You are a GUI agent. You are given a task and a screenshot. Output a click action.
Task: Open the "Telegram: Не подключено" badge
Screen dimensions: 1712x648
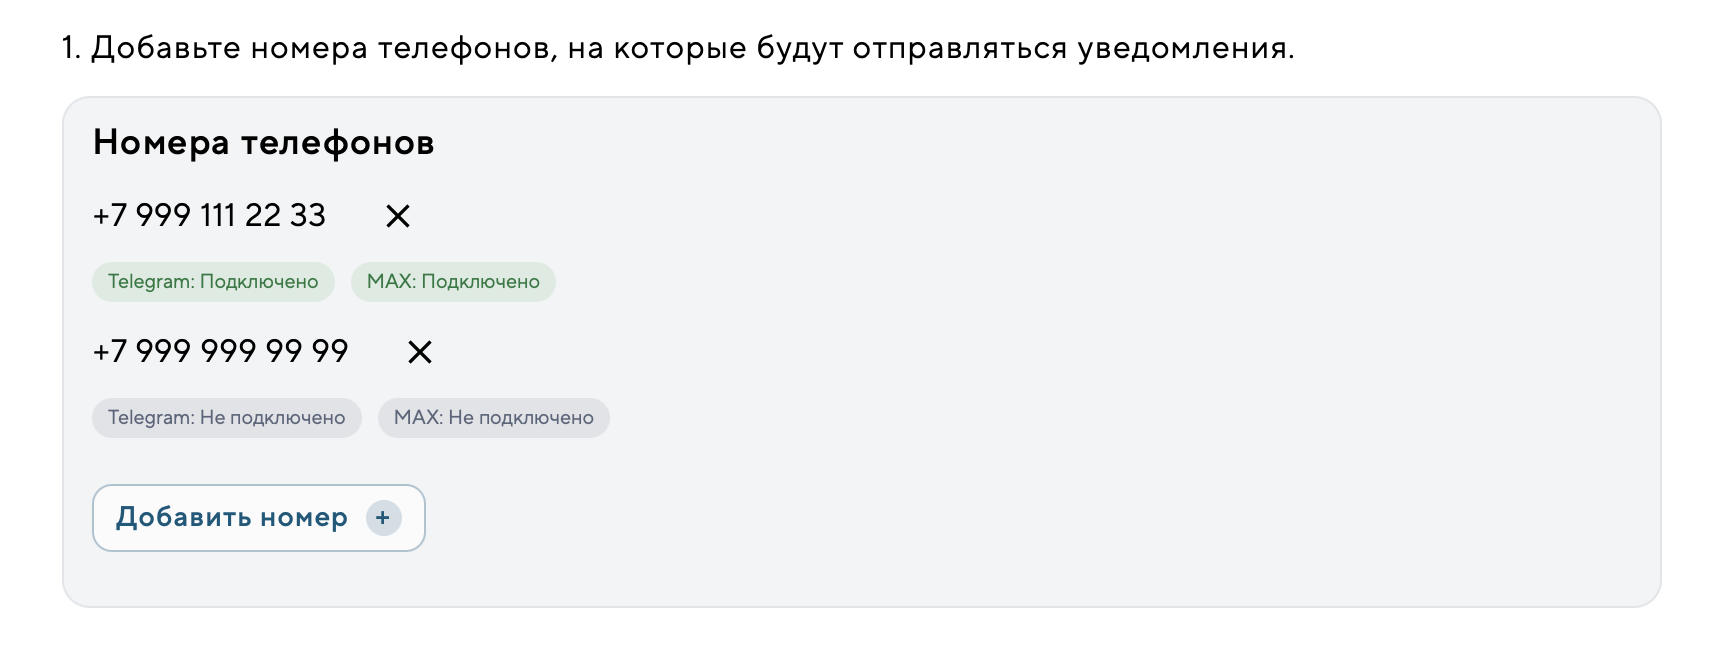point(227,418)
